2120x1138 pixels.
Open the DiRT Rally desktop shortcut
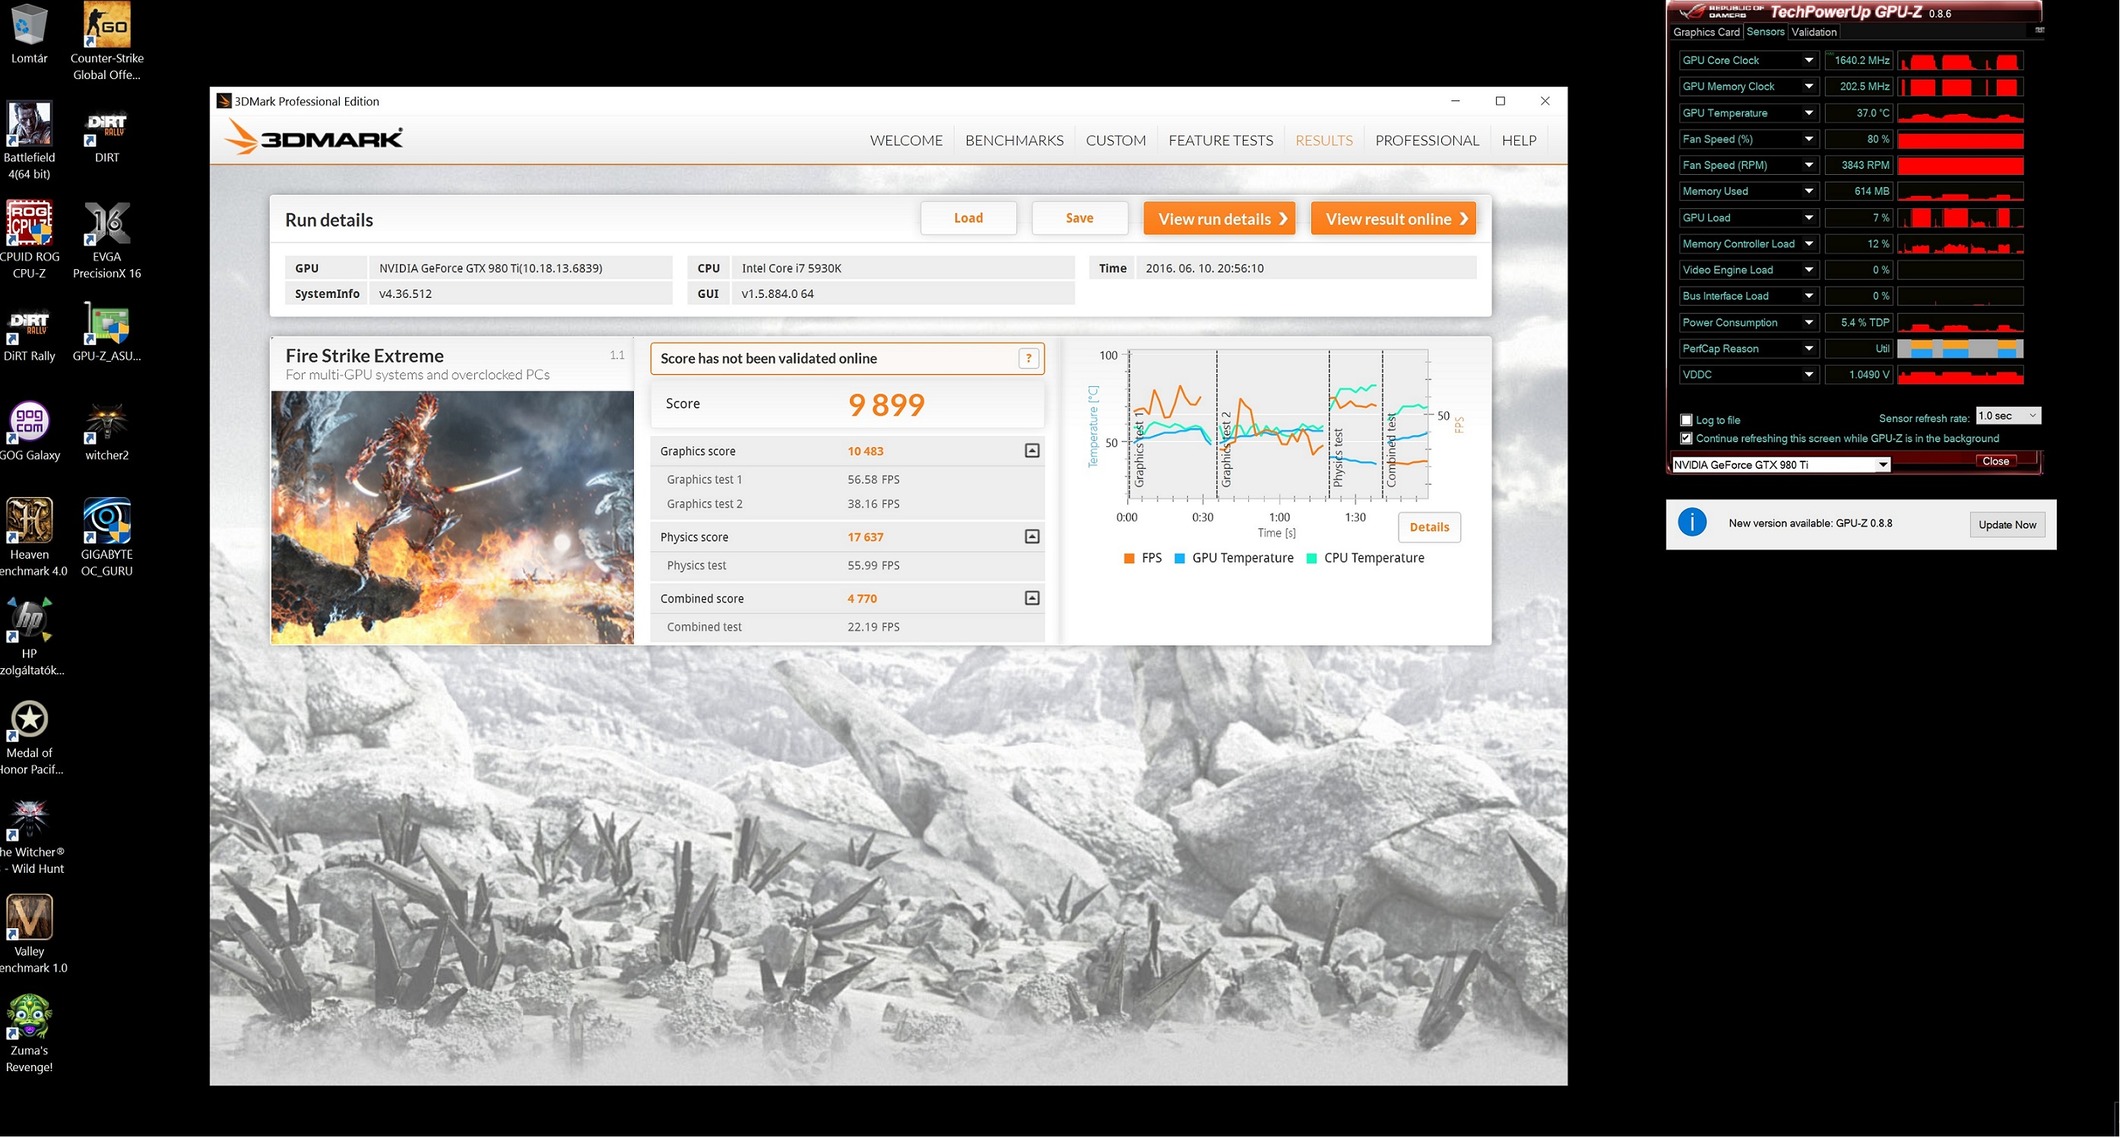click(x=29, y=331)
